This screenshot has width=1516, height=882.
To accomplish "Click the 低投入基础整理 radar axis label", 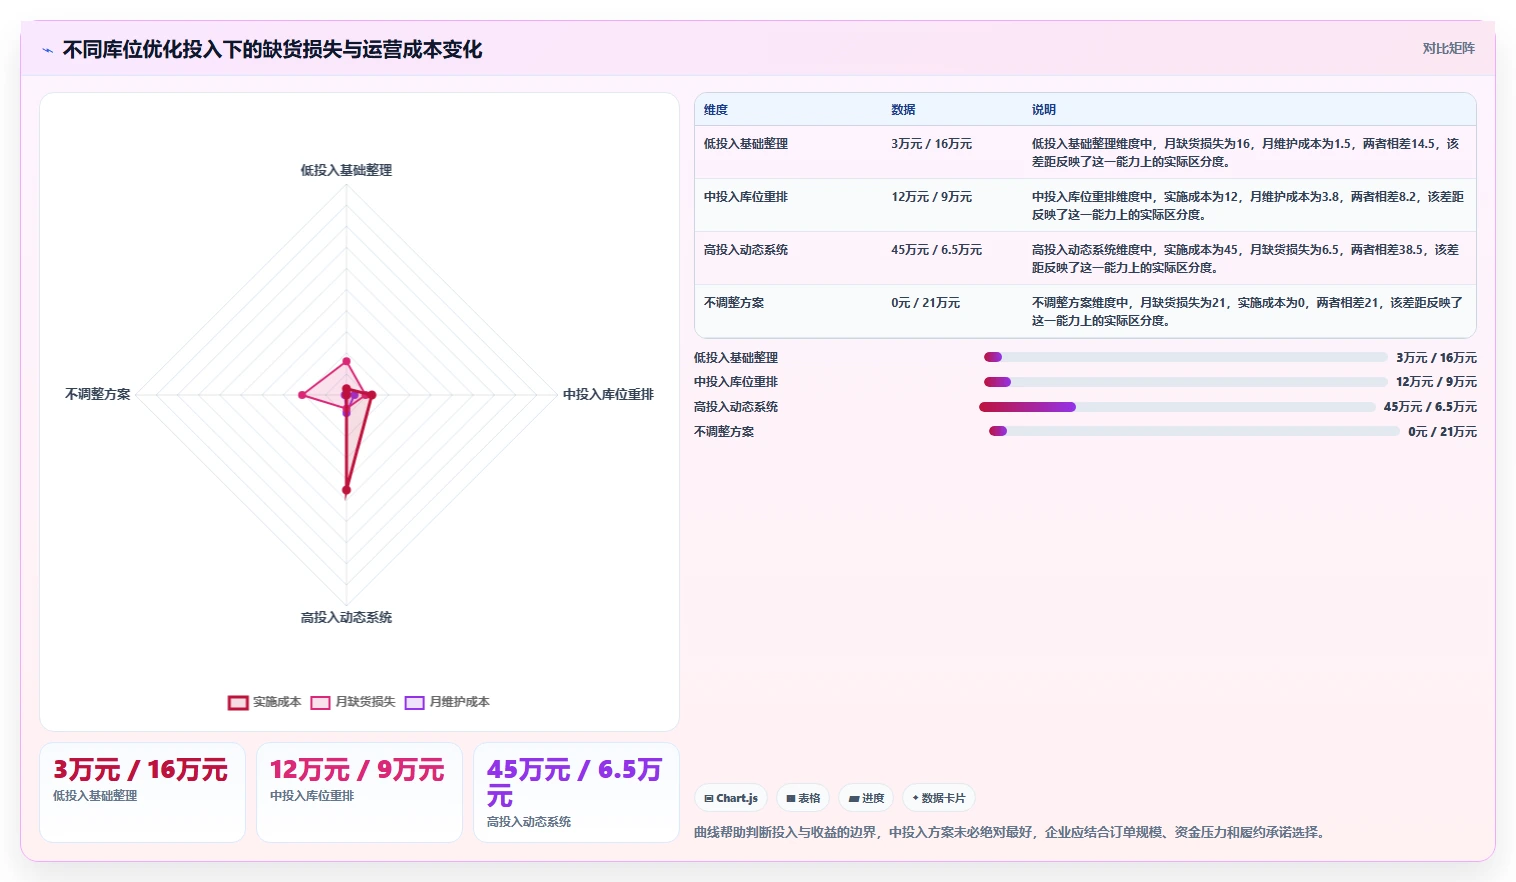I will [x=346, y=170].
